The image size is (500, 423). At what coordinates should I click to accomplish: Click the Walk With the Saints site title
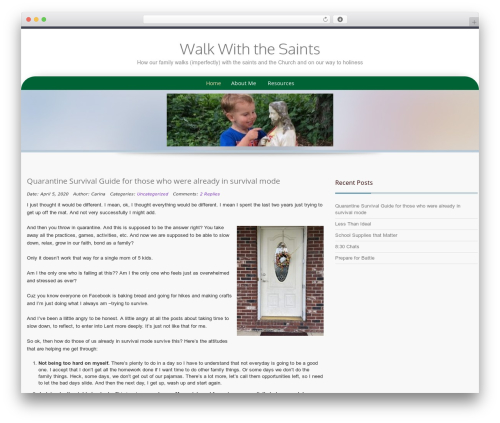point(250,49)
